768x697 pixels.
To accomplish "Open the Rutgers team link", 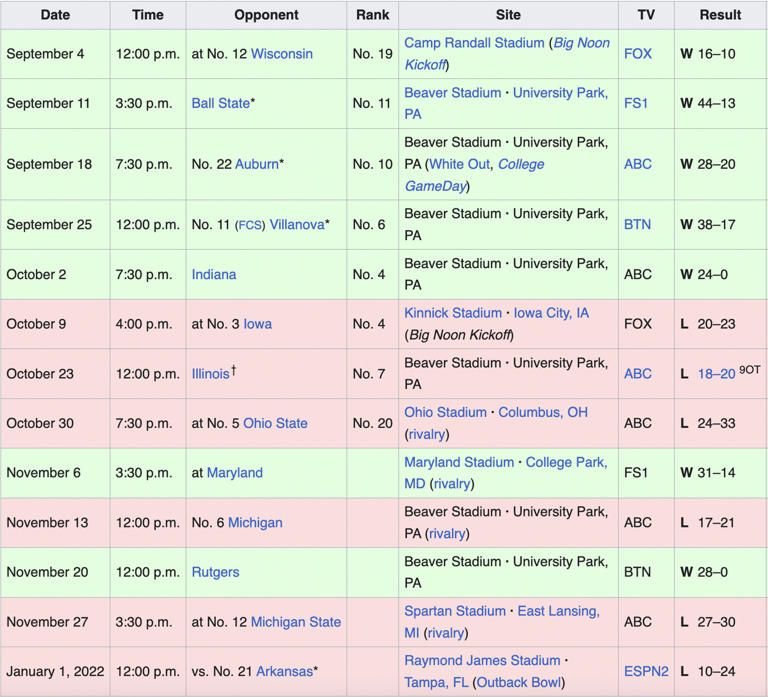I will pyautogui.click(x=217, y=572).
